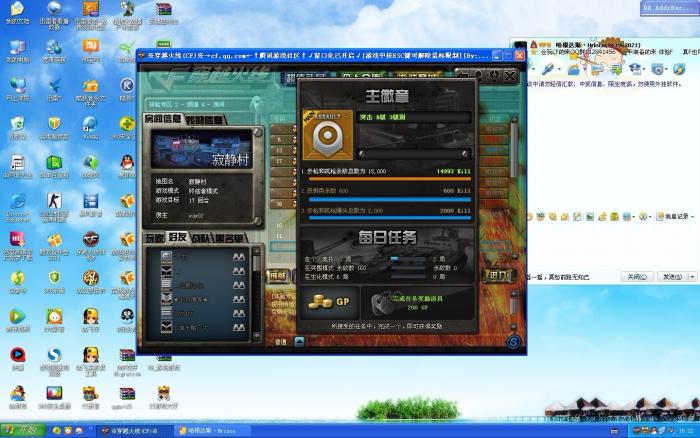Viewport: 700px width, 438px height.
Task: Click the binoculars icon in the top friend row
Action: pos(239,257)
